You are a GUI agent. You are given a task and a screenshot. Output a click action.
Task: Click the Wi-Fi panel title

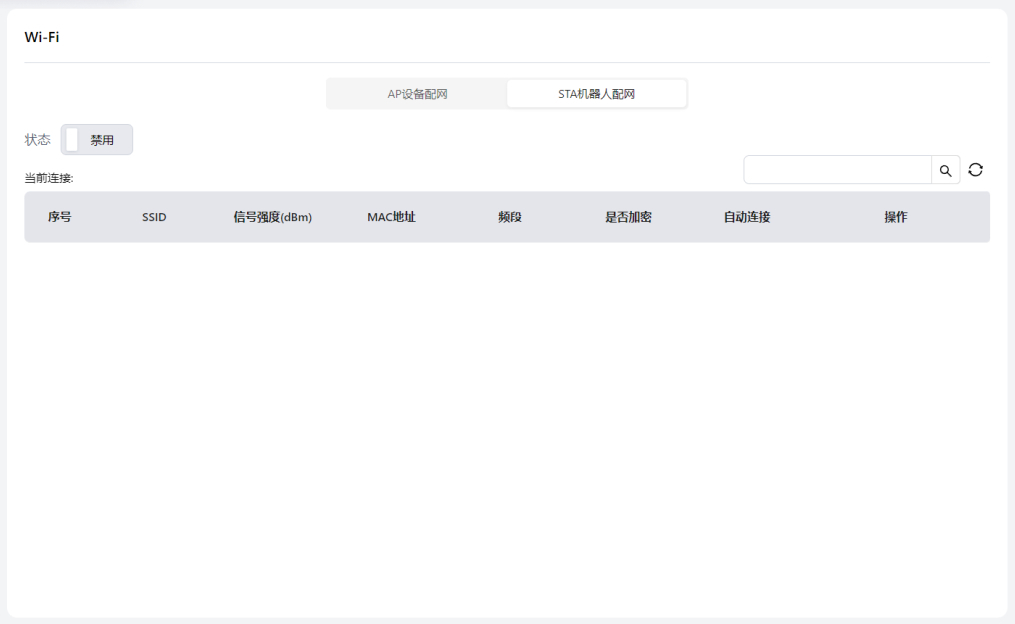pyautogui.click(x=41, y=37)
